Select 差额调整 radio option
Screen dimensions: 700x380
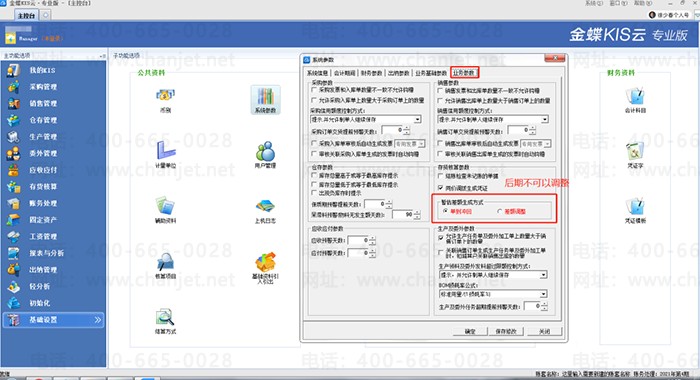click(500, 211)
